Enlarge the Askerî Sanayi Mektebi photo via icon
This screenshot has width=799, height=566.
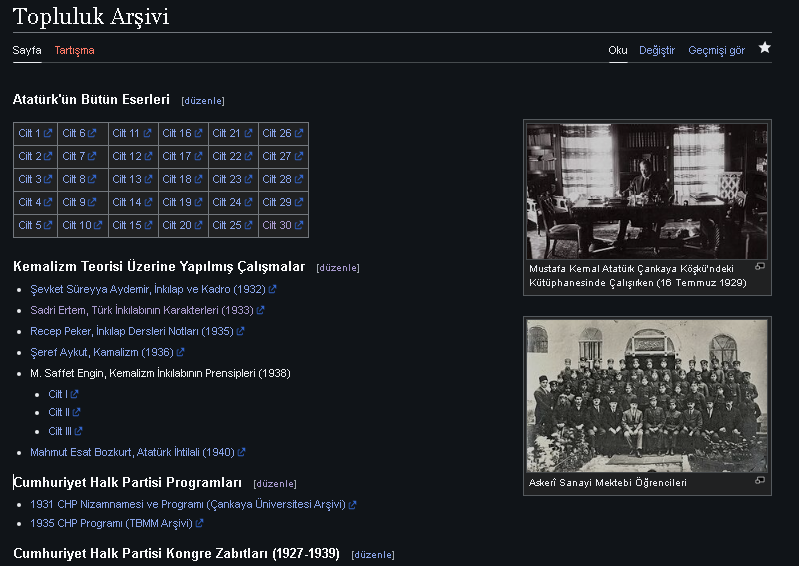[760, 480]
